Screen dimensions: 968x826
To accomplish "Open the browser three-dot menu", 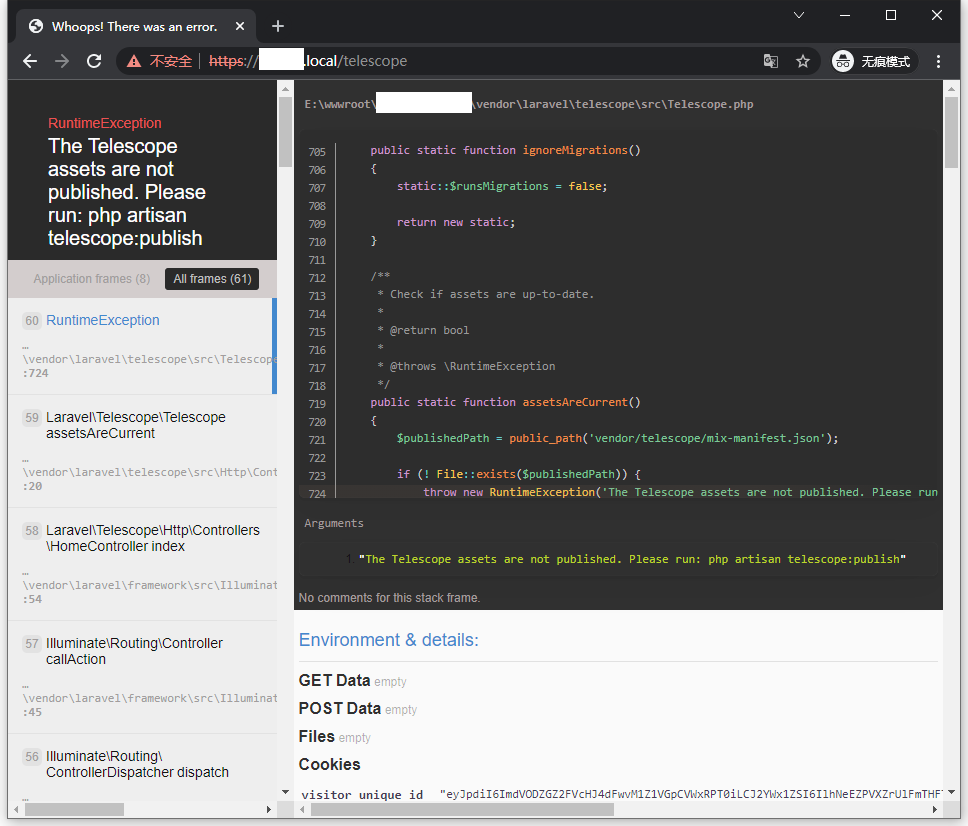I will pyautogui.click(x=938, y=61).
